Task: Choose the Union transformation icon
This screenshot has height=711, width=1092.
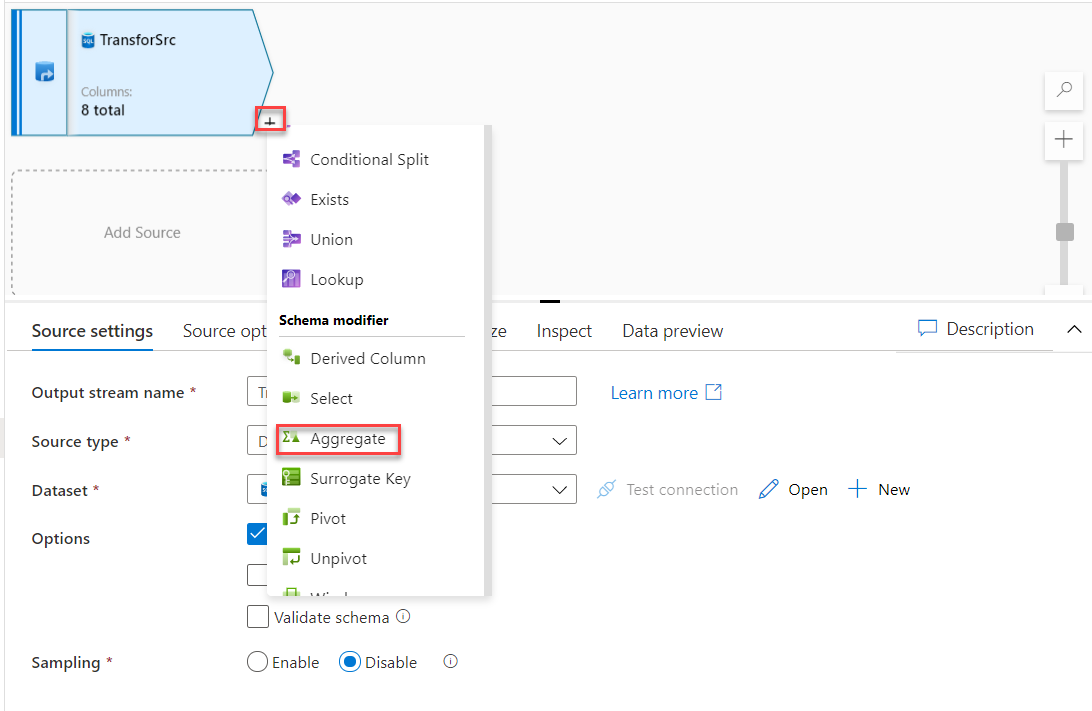Action: [291, 239]
